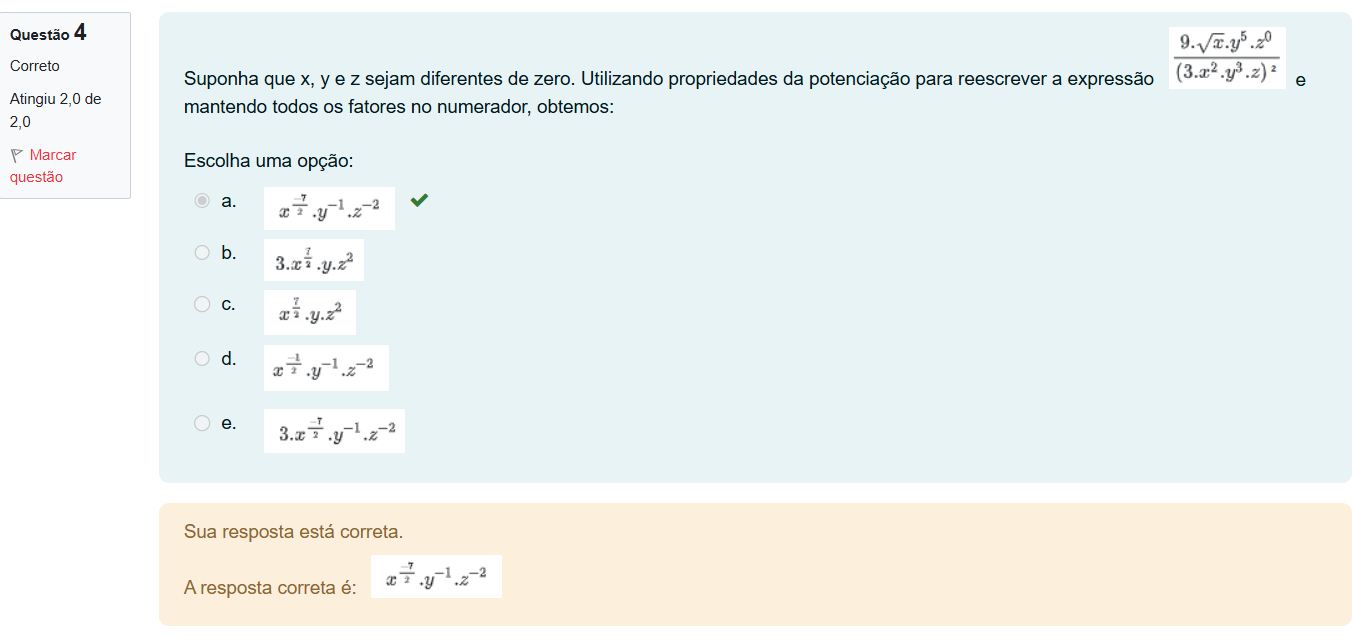Image resolution: width=1352 pixels, height=643 pixels.
Task: Click the formula image of option c
Action: [309, 312]
